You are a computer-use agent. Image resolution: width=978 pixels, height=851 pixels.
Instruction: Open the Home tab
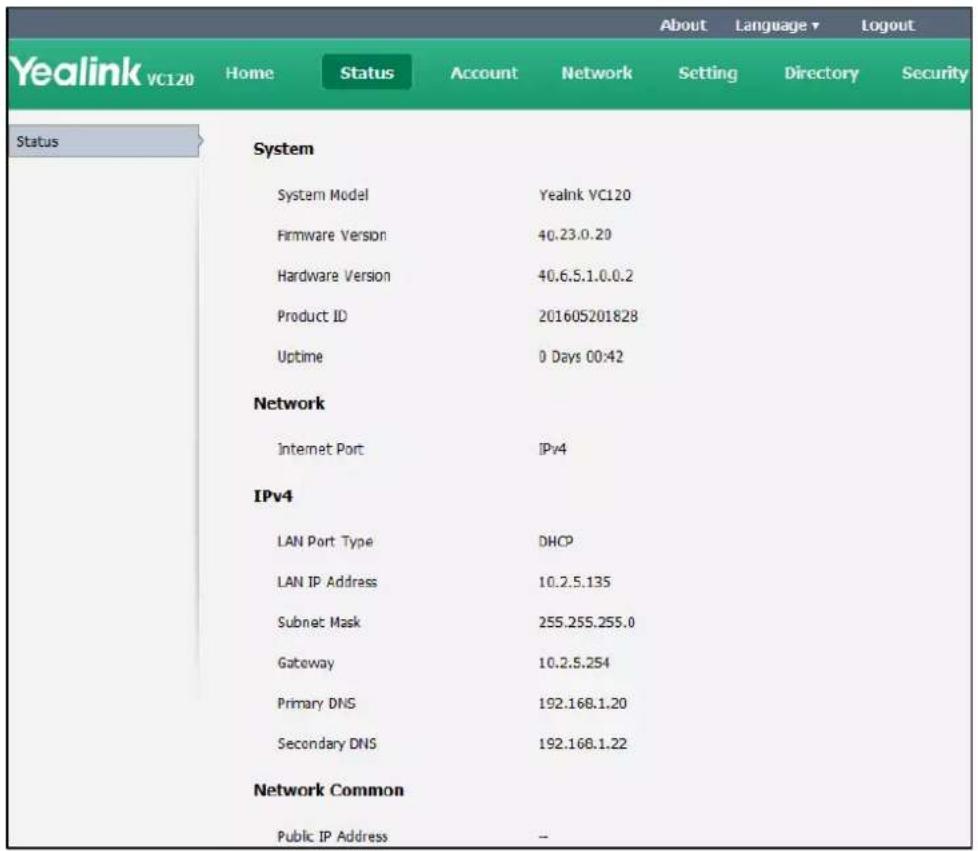tap(249, 73)
